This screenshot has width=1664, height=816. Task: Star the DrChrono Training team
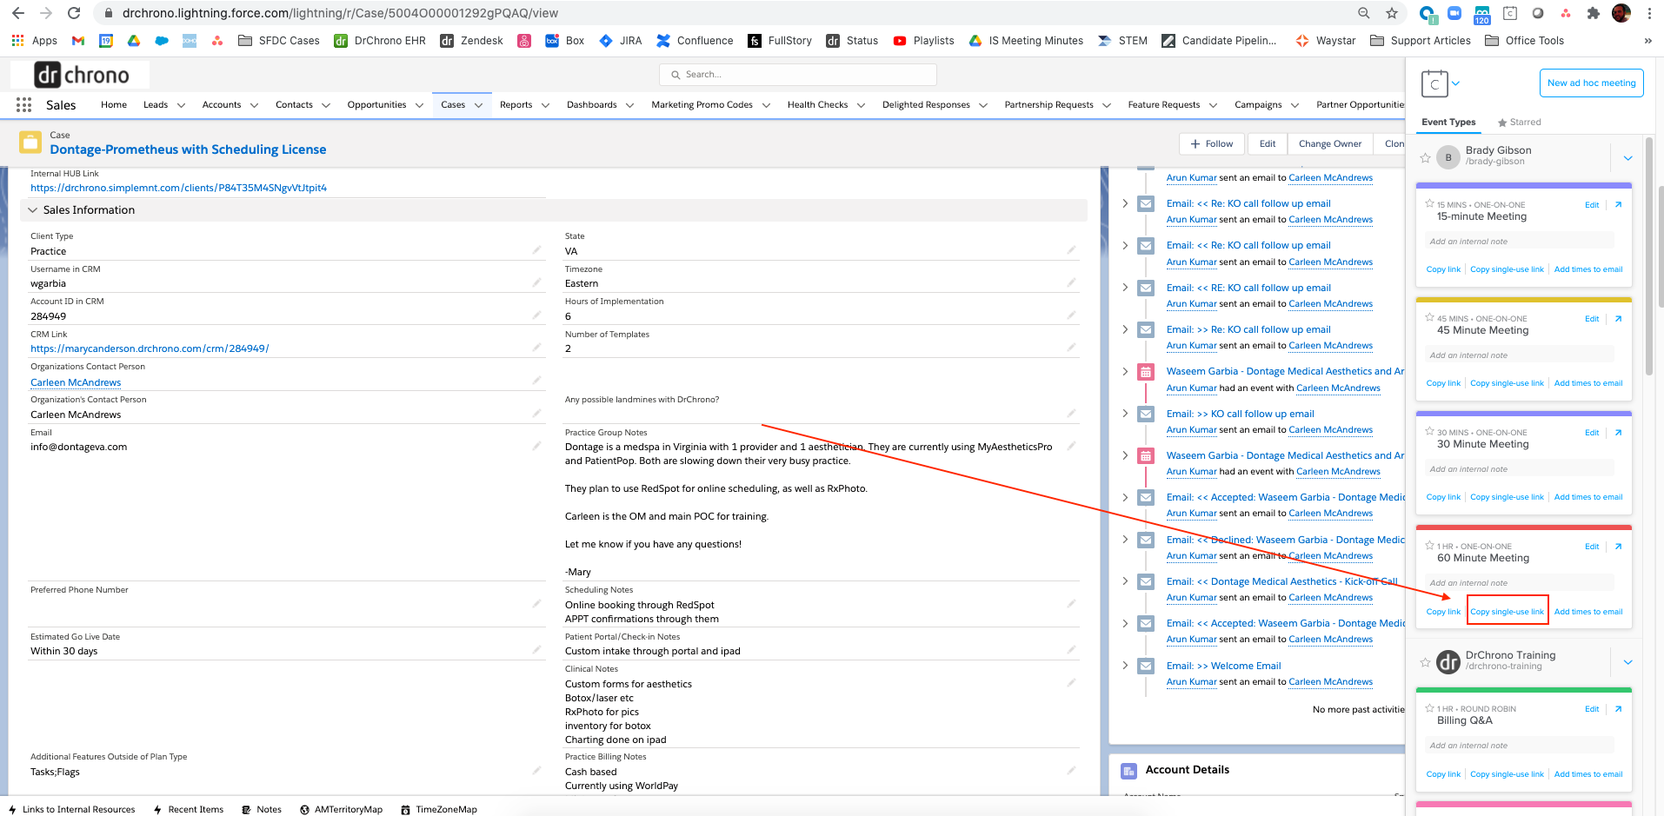[1425, 662]
